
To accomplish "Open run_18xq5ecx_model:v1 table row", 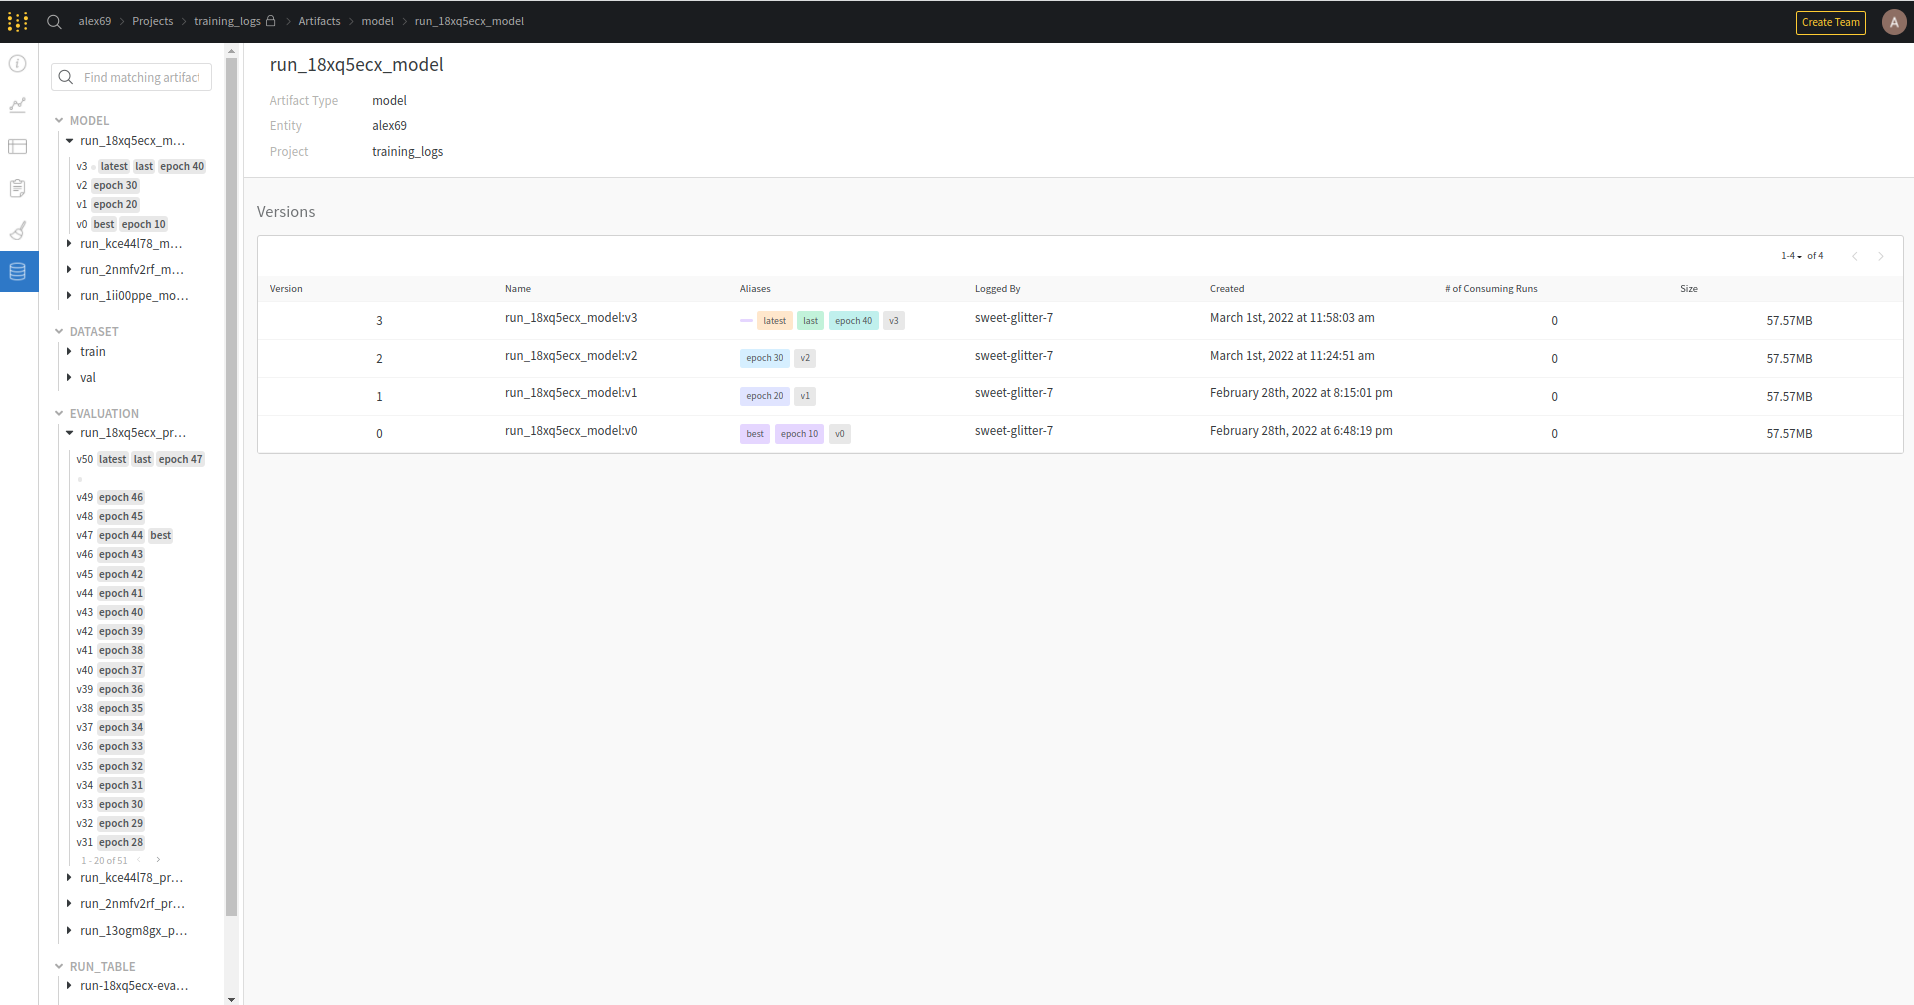I will click(1080, 397).
